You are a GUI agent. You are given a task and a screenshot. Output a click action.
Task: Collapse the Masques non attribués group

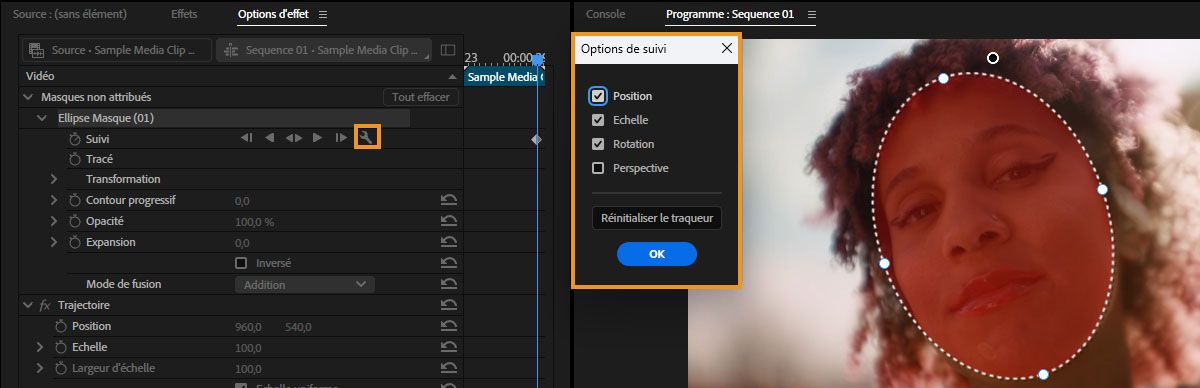tap(28, 97)
